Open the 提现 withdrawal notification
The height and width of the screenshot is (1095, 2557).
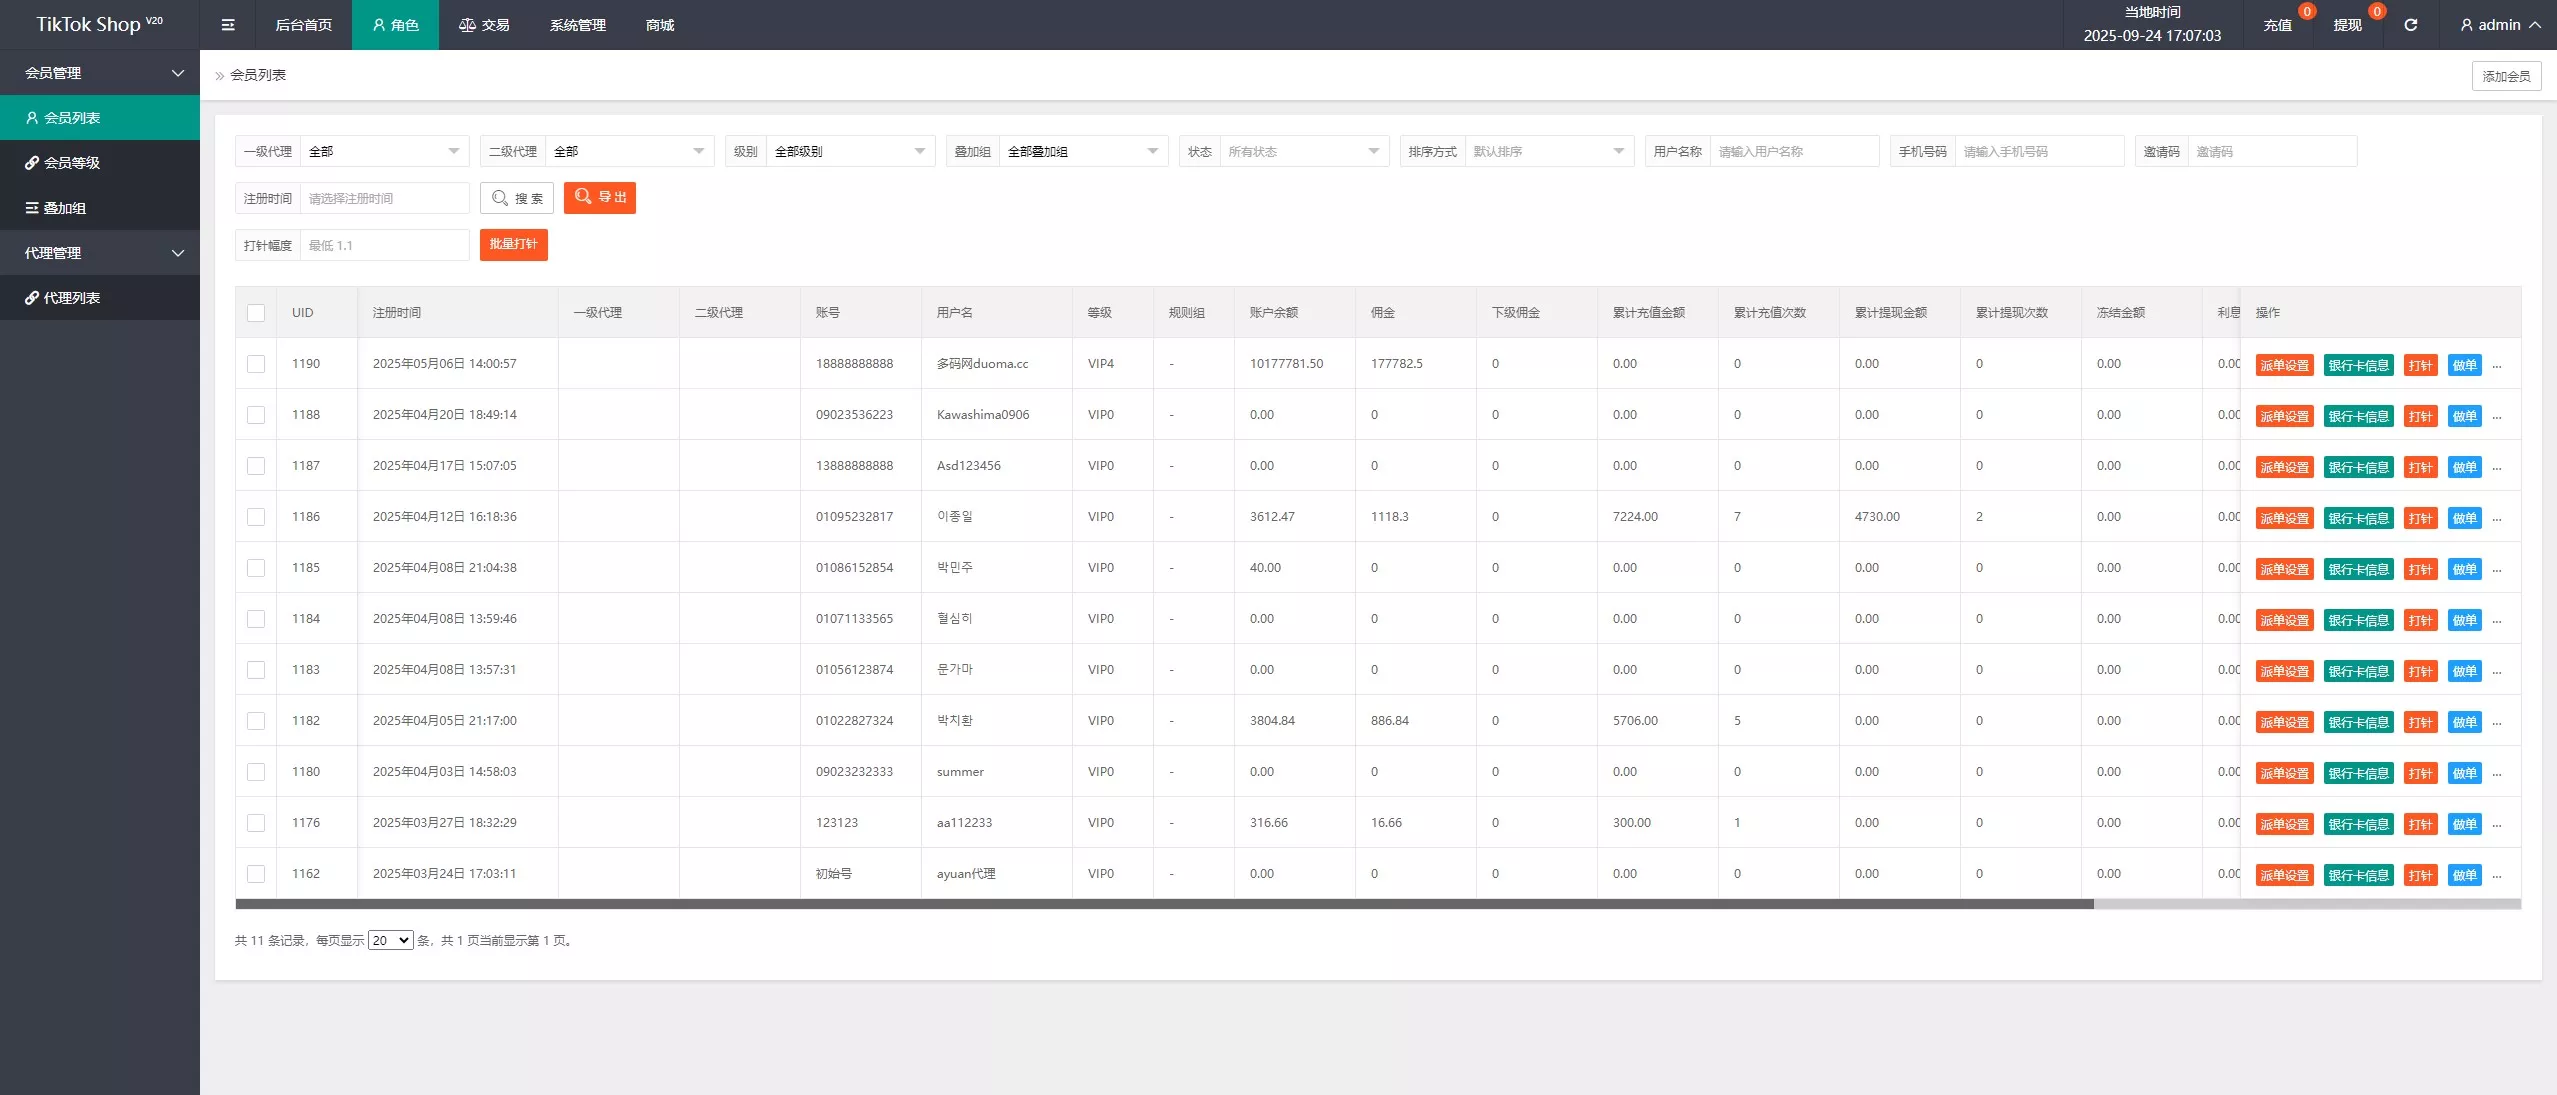pos(2347,25)
